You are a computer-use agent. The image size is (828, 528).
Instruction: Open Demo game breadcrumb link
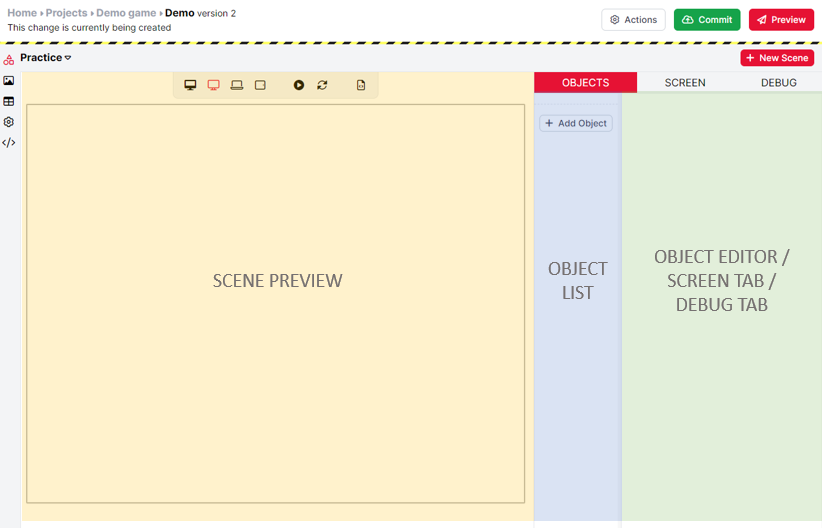tap(126, 13)
